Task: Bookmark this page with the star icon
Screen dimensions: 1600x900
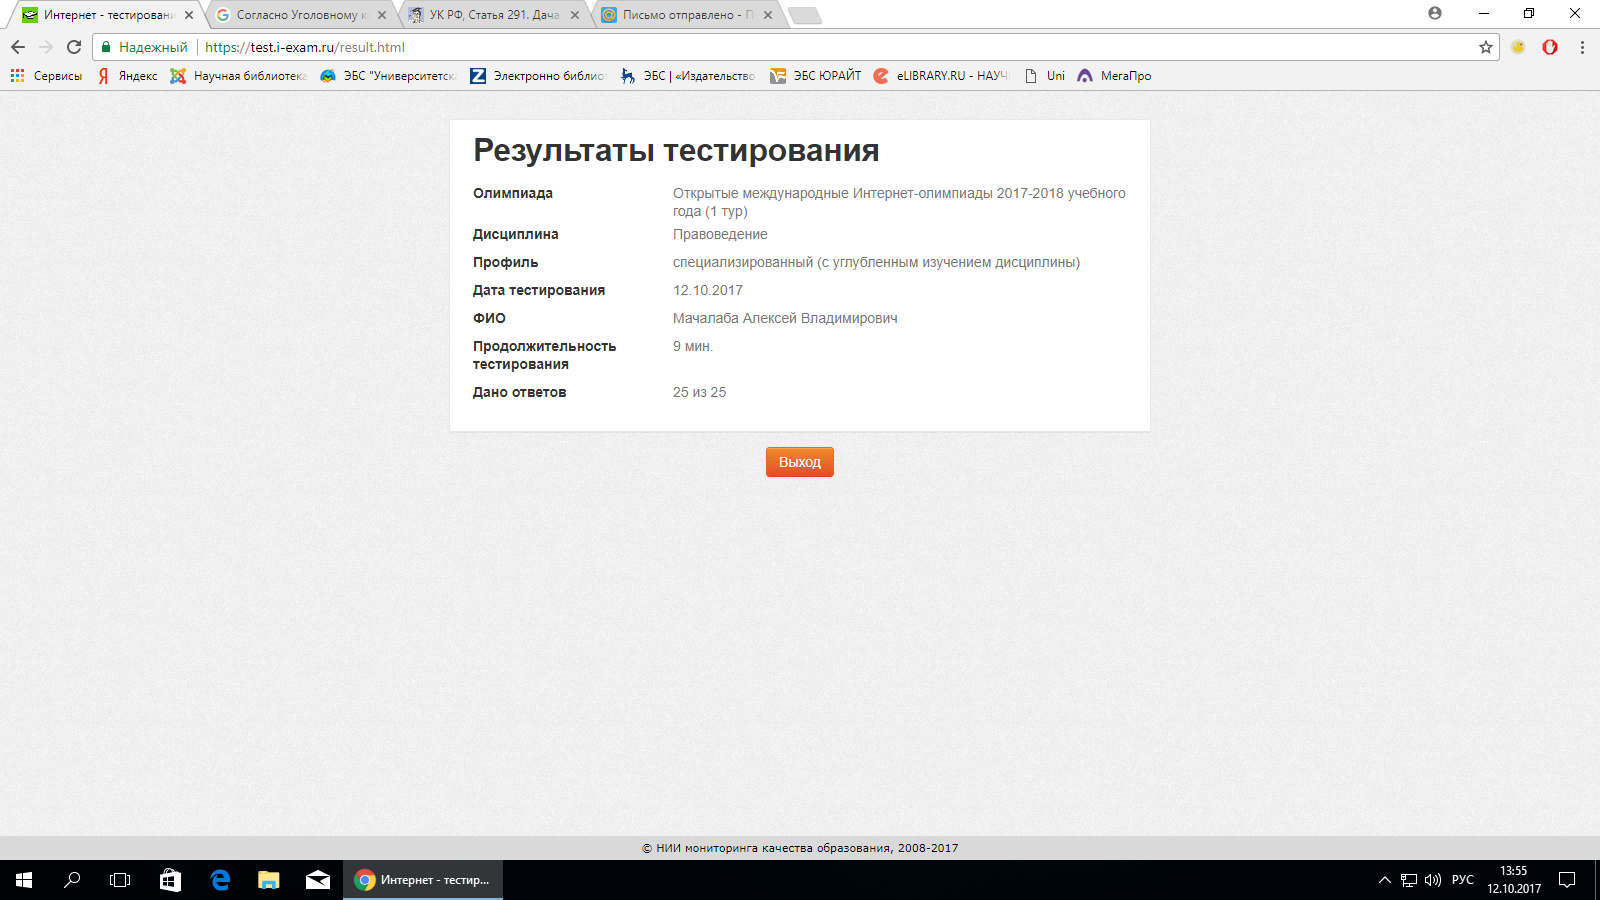Action: 1485,47
